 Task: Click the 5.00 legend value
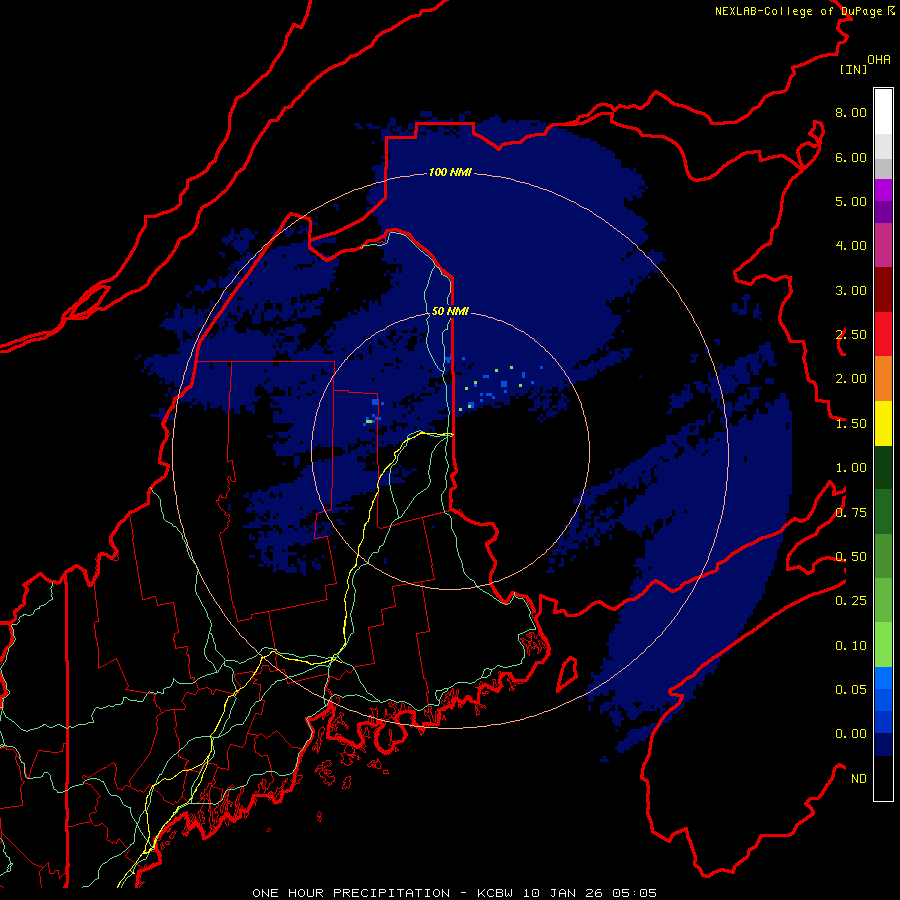[851, 201]
